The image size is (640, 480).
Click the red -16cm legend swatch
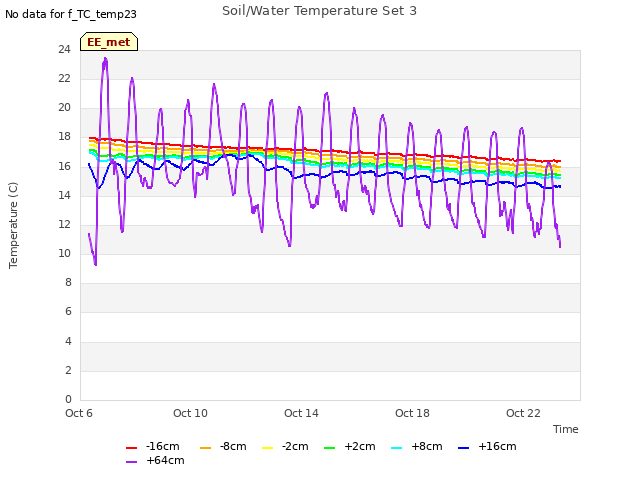[x=131, y=448]
